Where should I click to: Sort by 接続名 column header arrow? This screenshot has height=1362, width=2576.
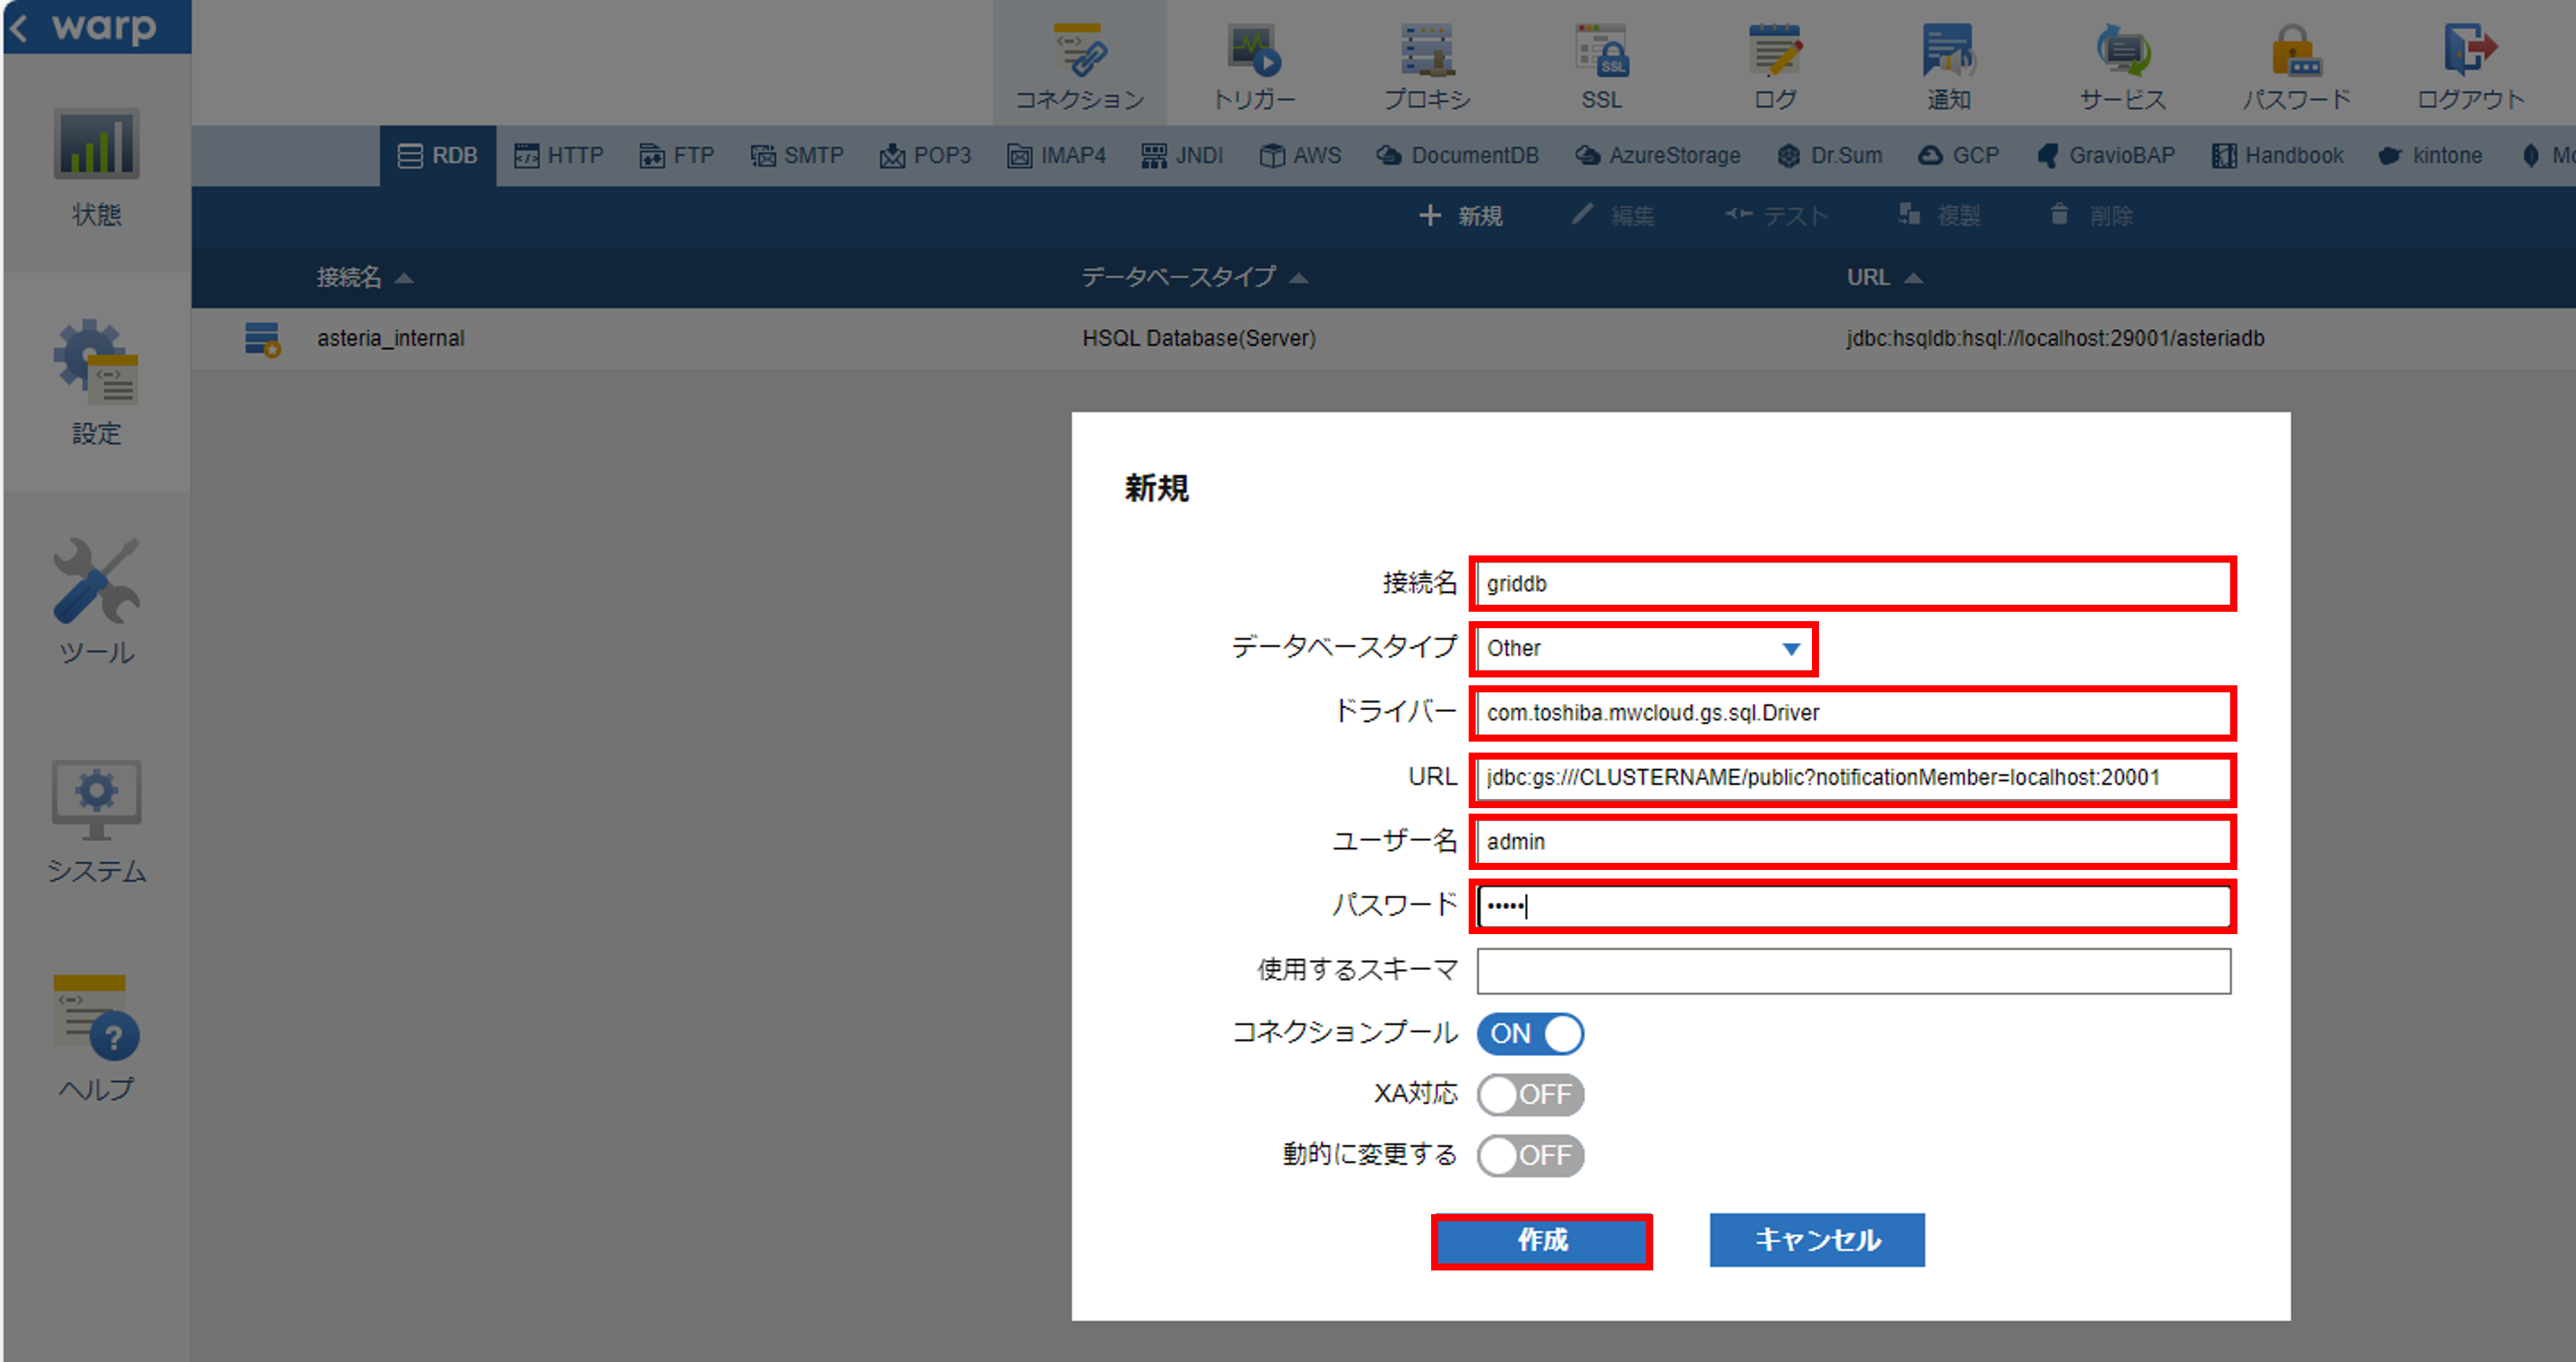pos(404,278)
